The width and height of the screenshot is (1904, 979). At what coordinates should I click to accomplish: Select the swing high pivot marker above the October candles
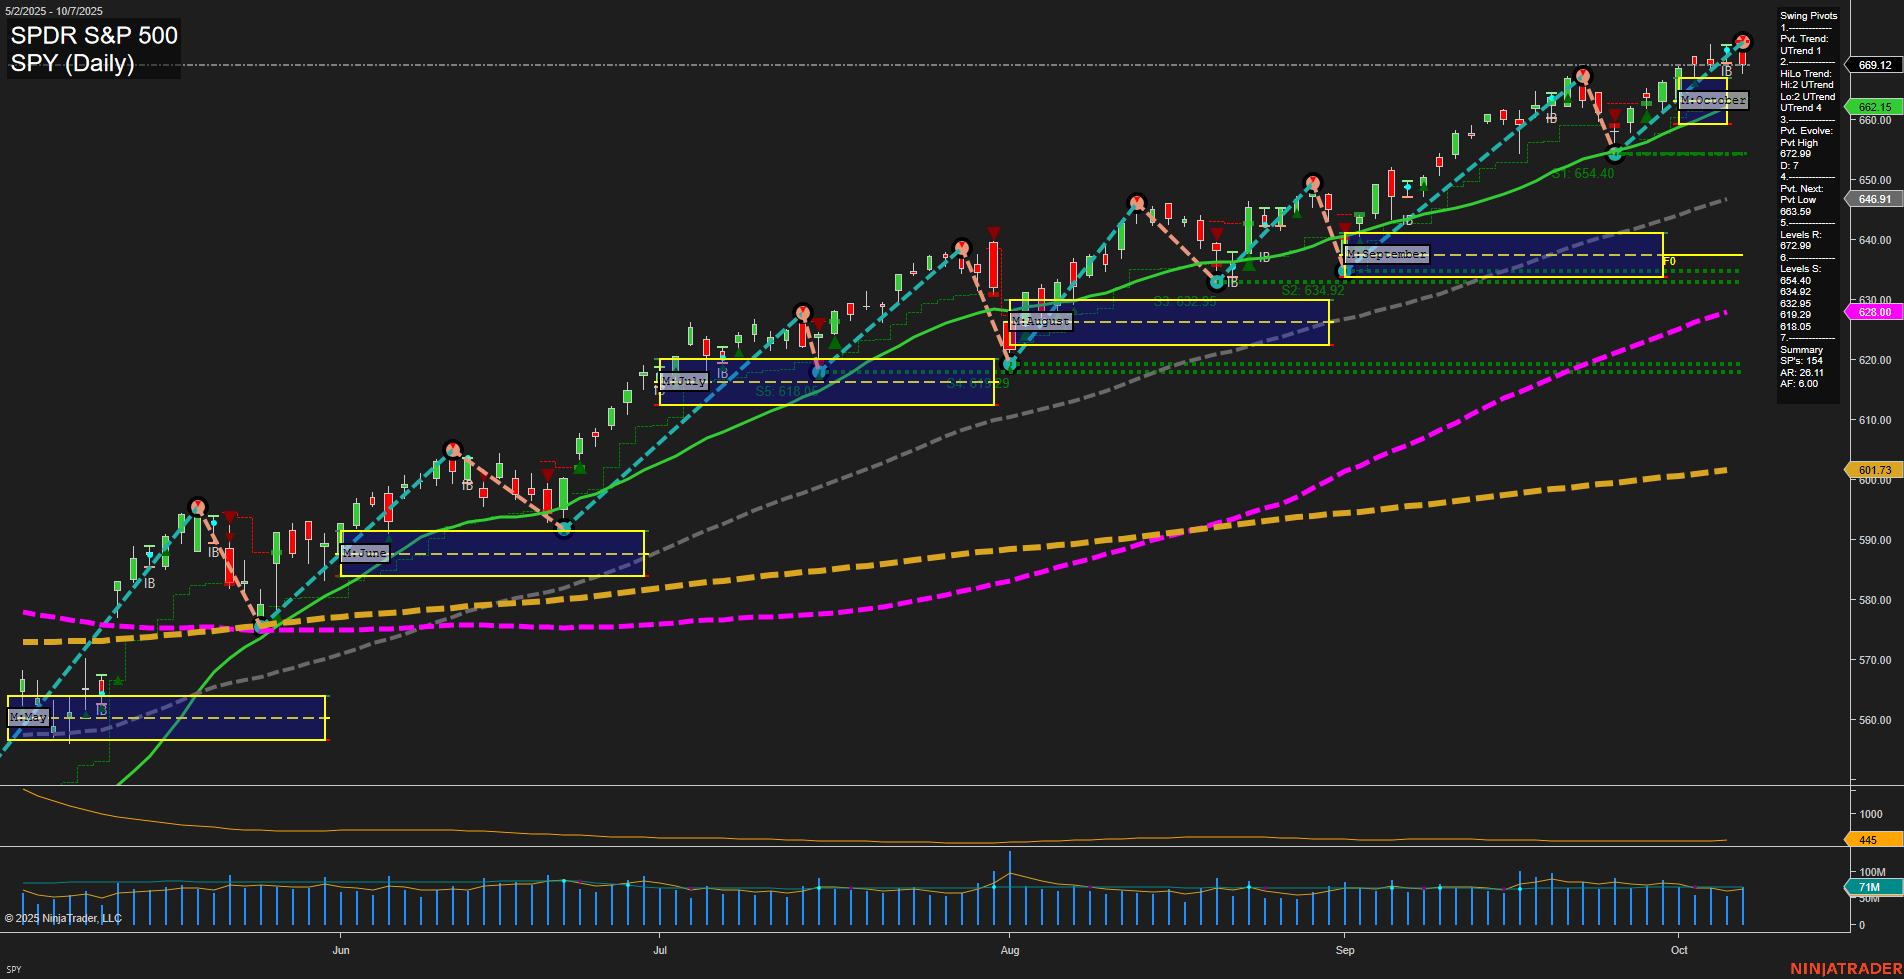(1743, 42)
